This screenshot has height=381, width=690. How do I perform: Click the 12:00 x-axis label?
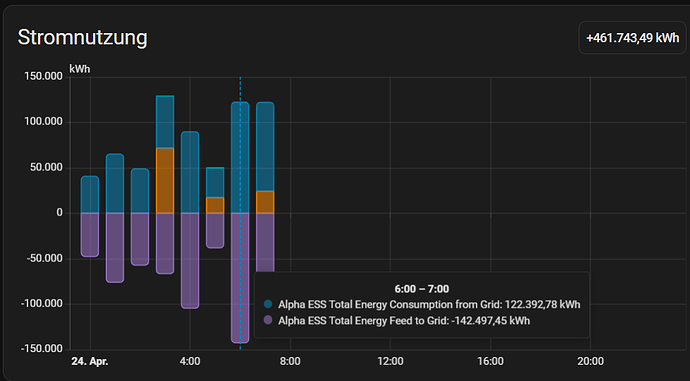(x=390, y=362)
